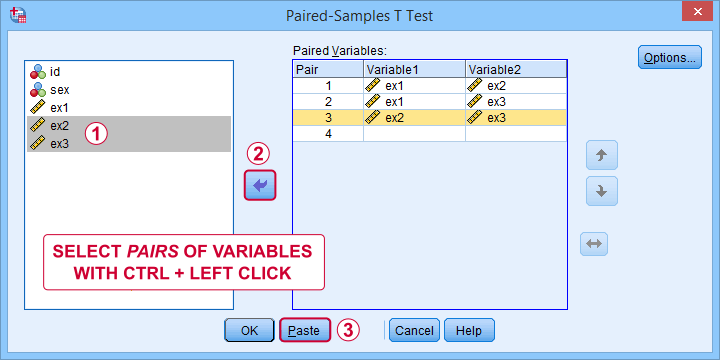Select ex3 in the source variable list
This screenshot has height=360, width=720.
pos(129,143)
